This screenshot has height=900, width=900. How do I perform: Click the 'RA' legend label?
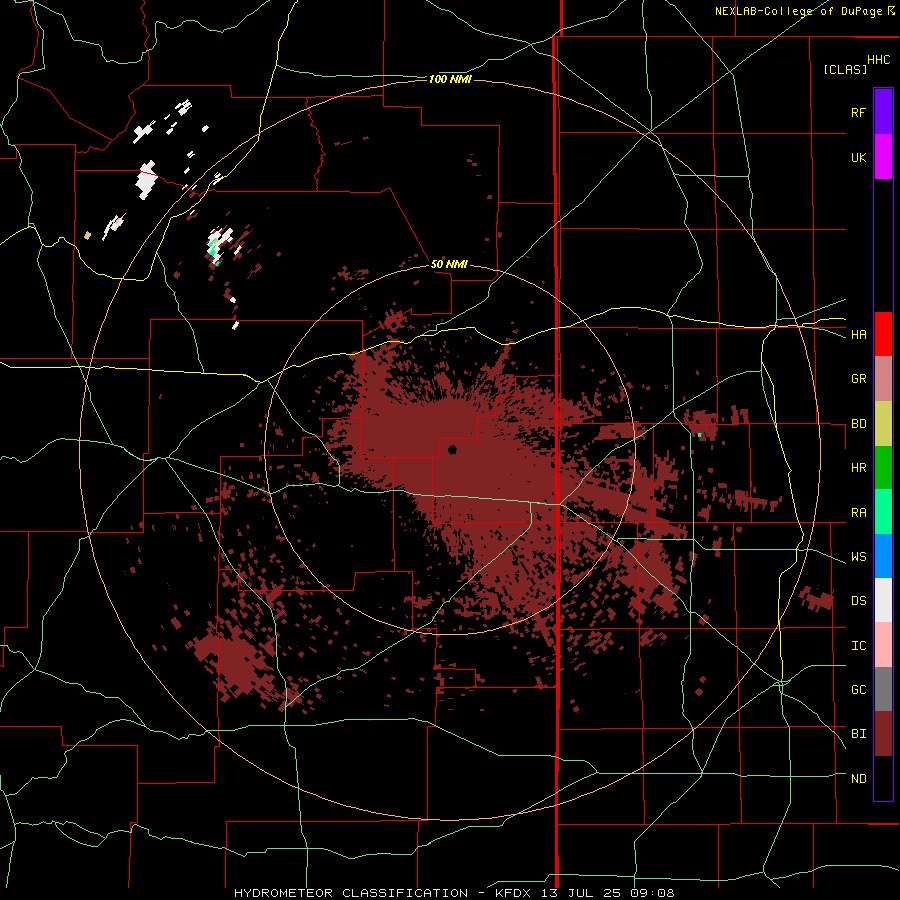click(858, 513)
